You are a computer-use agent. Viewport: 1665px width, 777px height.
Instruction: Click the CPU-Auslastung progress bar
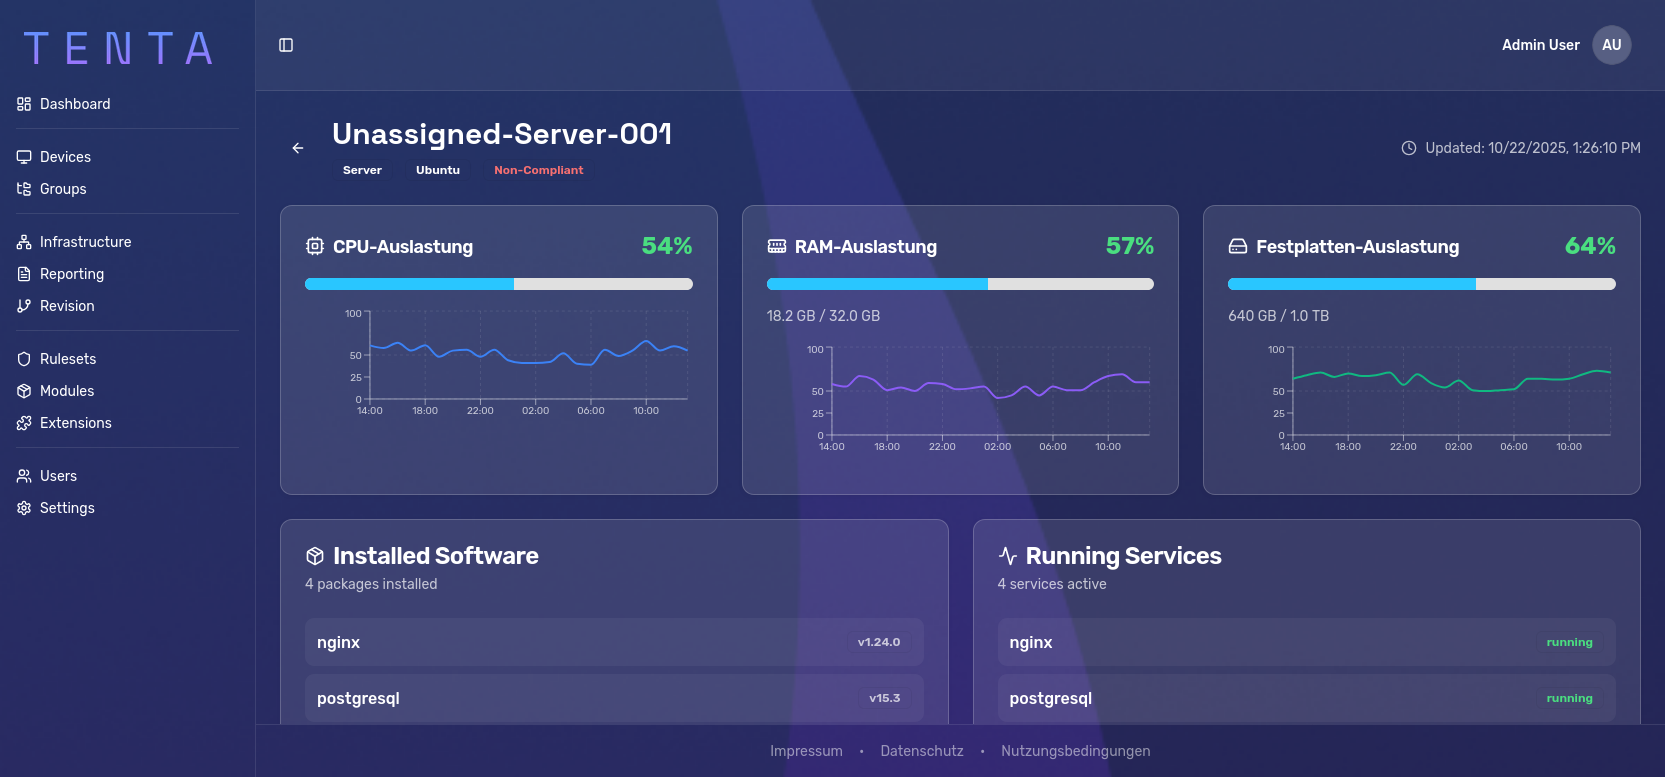click(x=498, y=284)
